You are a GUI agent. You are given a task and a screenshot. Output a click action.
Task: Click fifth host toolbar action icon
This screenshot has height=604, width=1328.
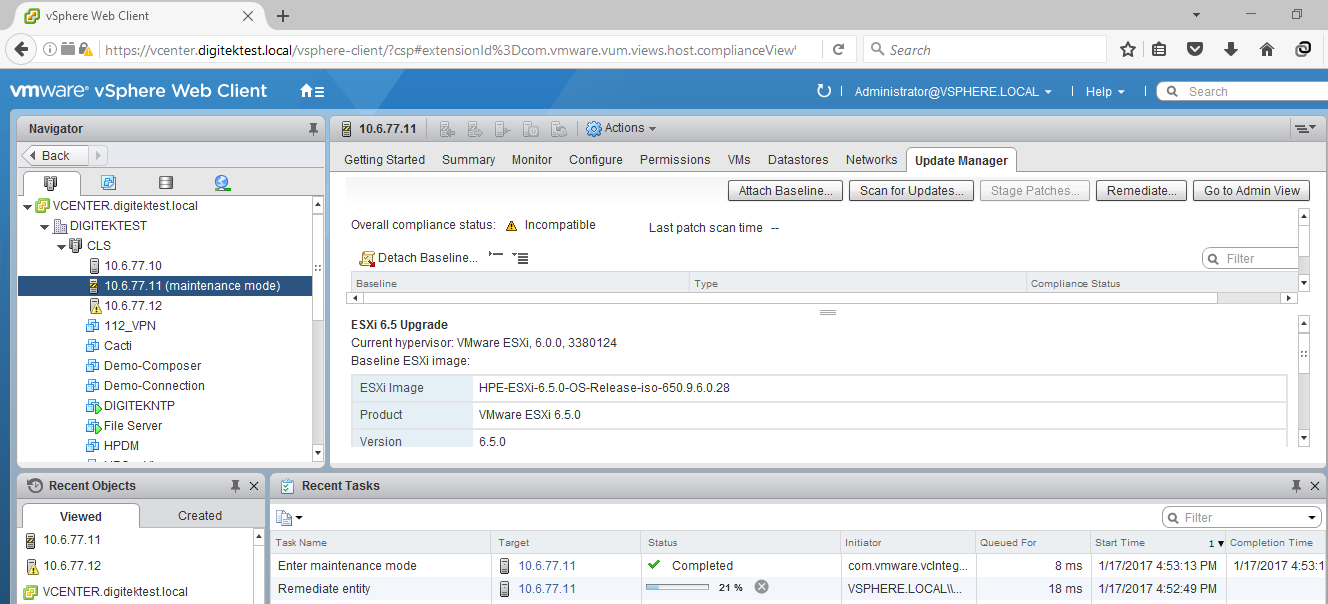(559, 129)
